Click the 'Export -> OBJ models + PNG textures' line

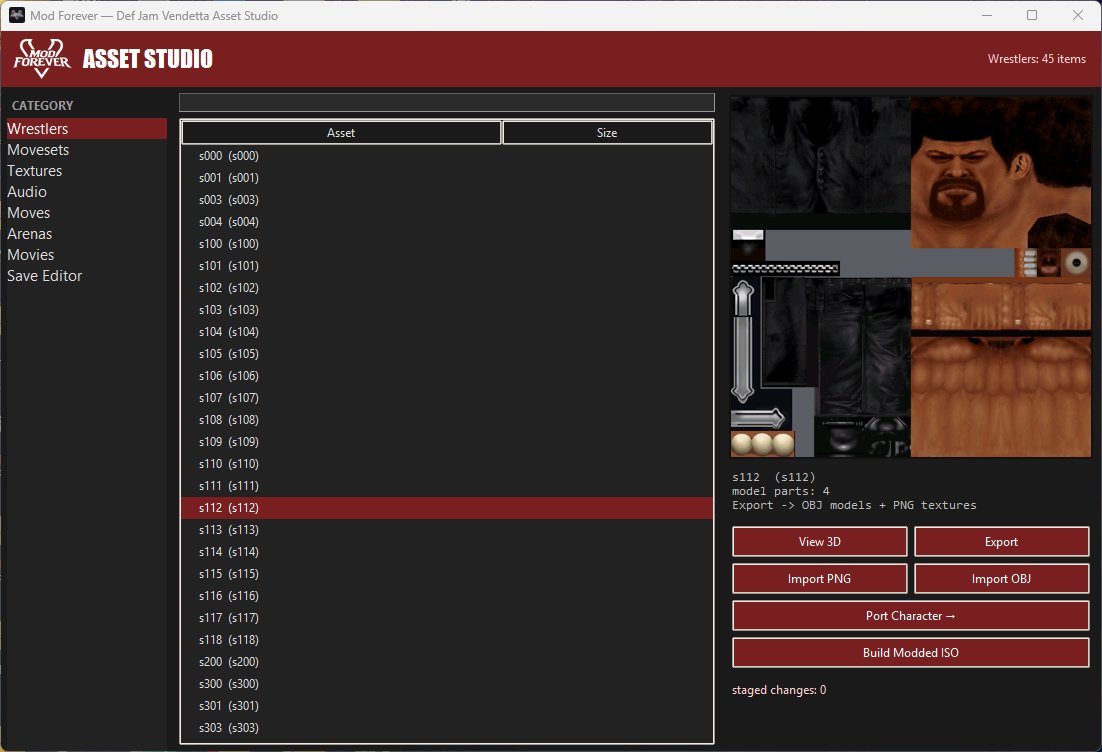(854, 505)
